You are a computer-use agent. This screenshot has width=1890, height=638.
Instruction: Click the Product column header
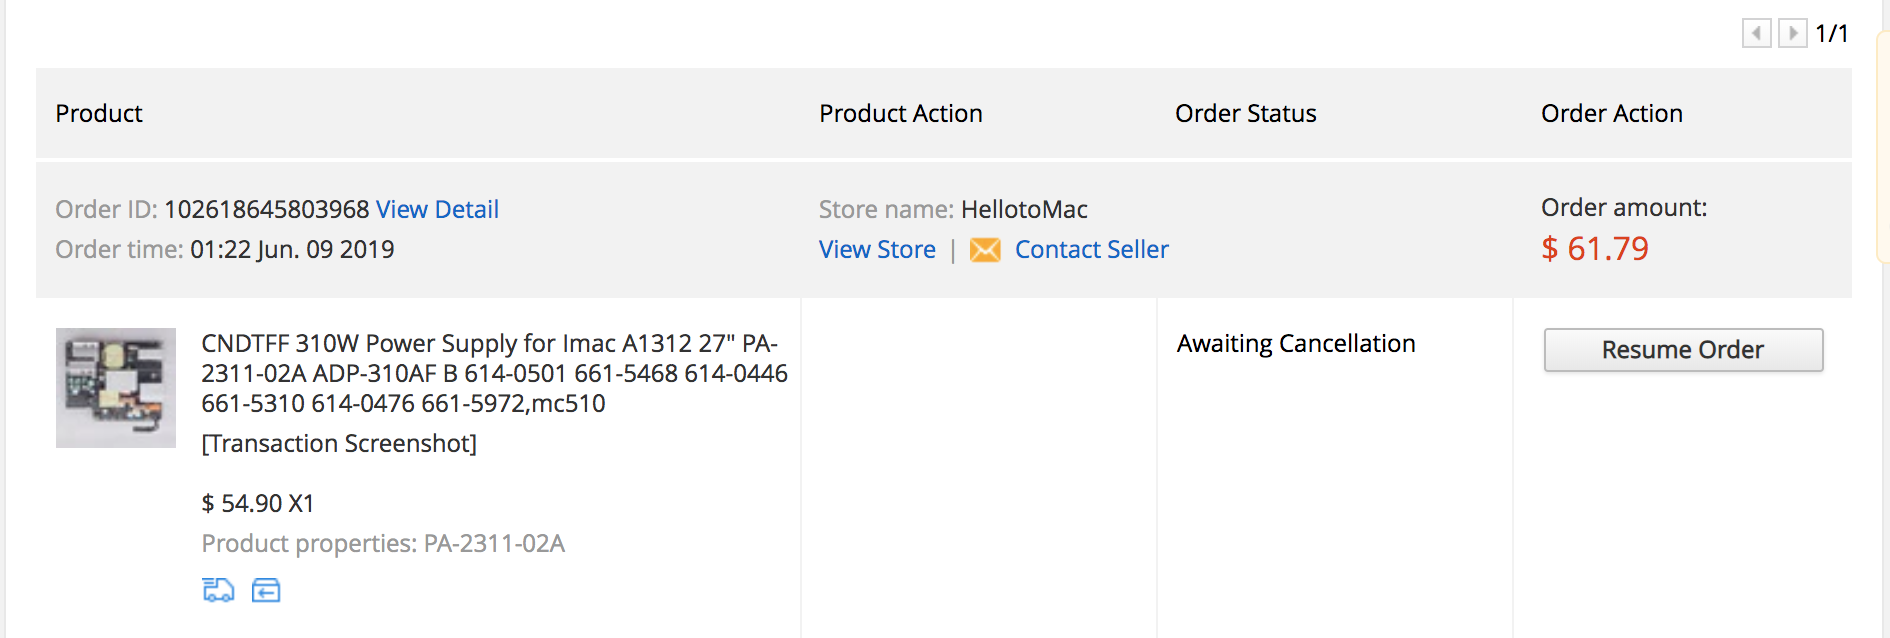(99, 113)
